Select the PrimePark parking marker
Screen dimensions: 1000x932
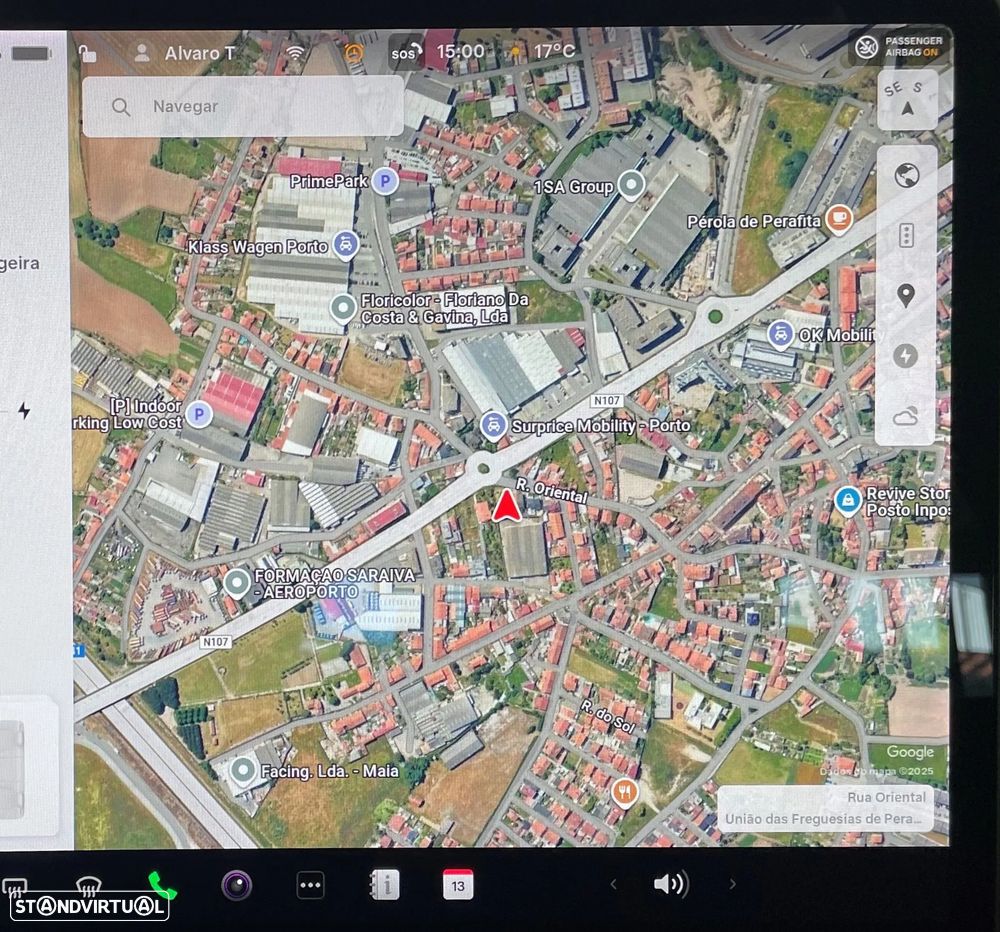385,182
